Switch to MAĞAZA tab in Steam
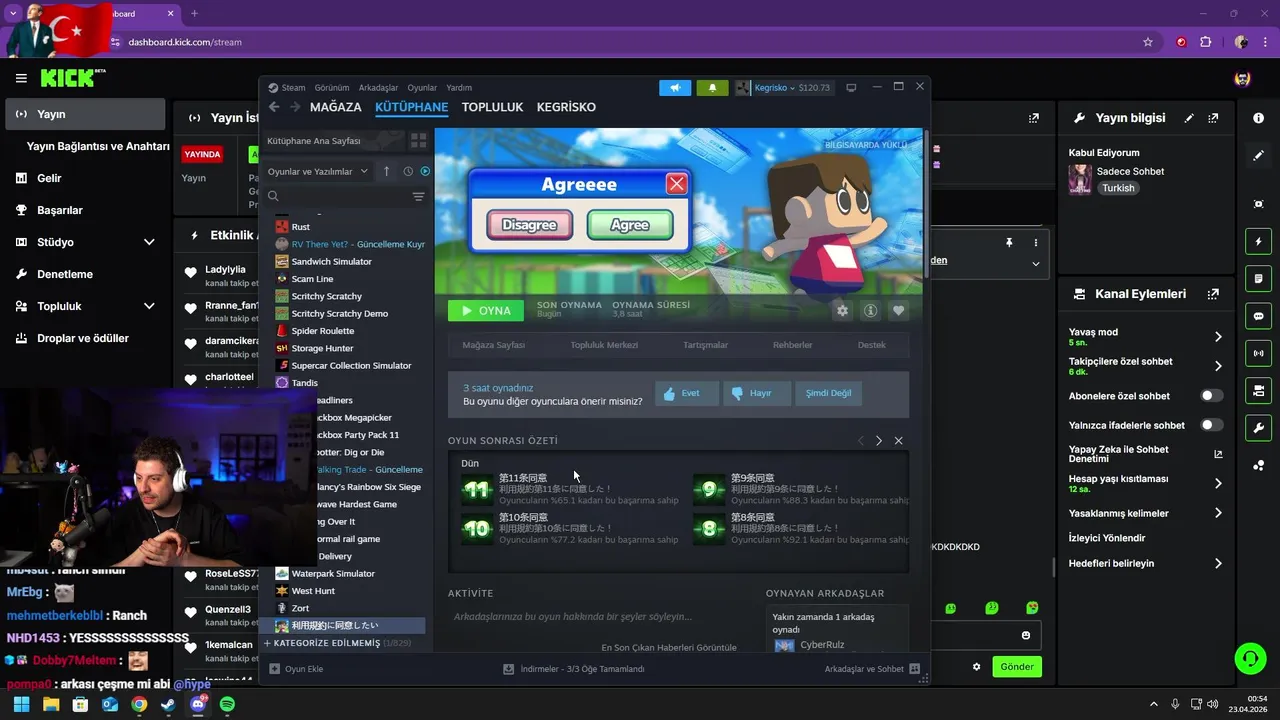Viewport: 1280px width, 720px height. pyautogui.click(x=336, y=107)
